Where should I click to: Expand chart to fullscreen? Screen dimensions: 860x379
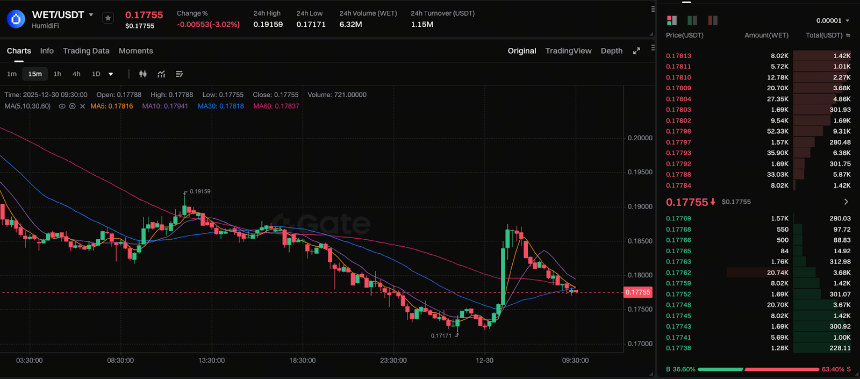636,50
